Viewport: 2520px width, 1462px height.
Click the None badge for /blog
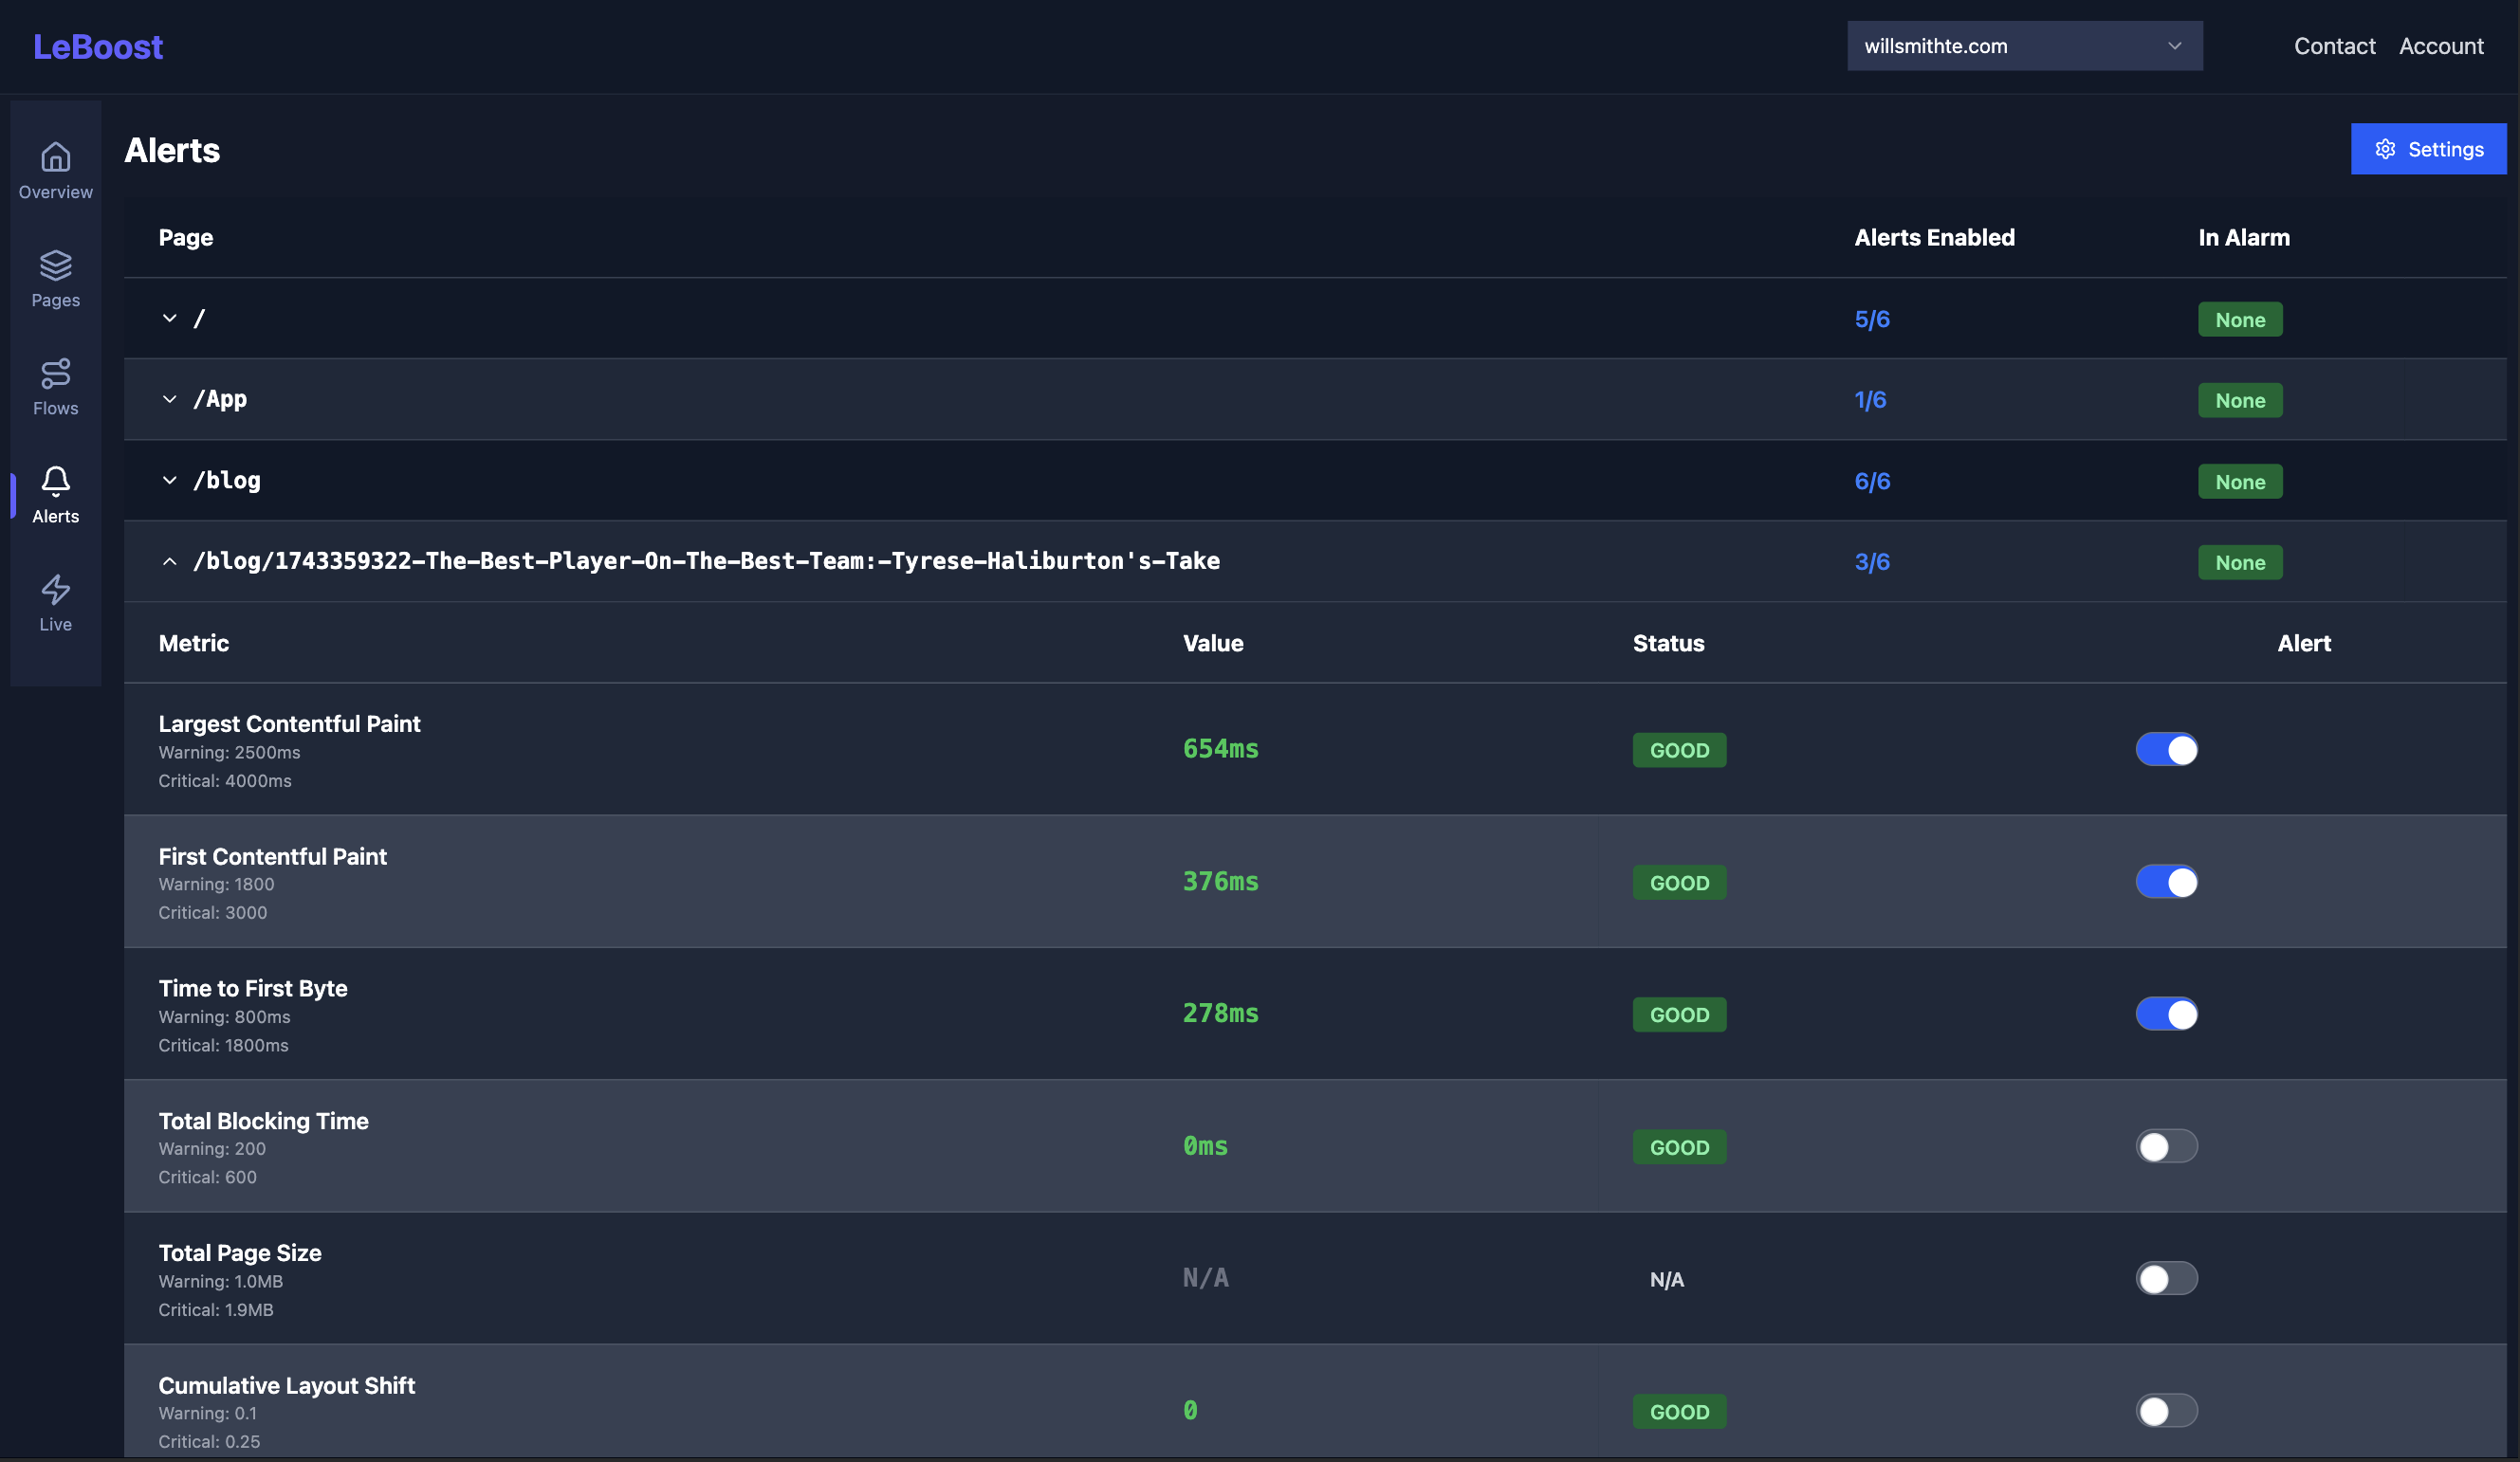click(x=2239, y=482)
